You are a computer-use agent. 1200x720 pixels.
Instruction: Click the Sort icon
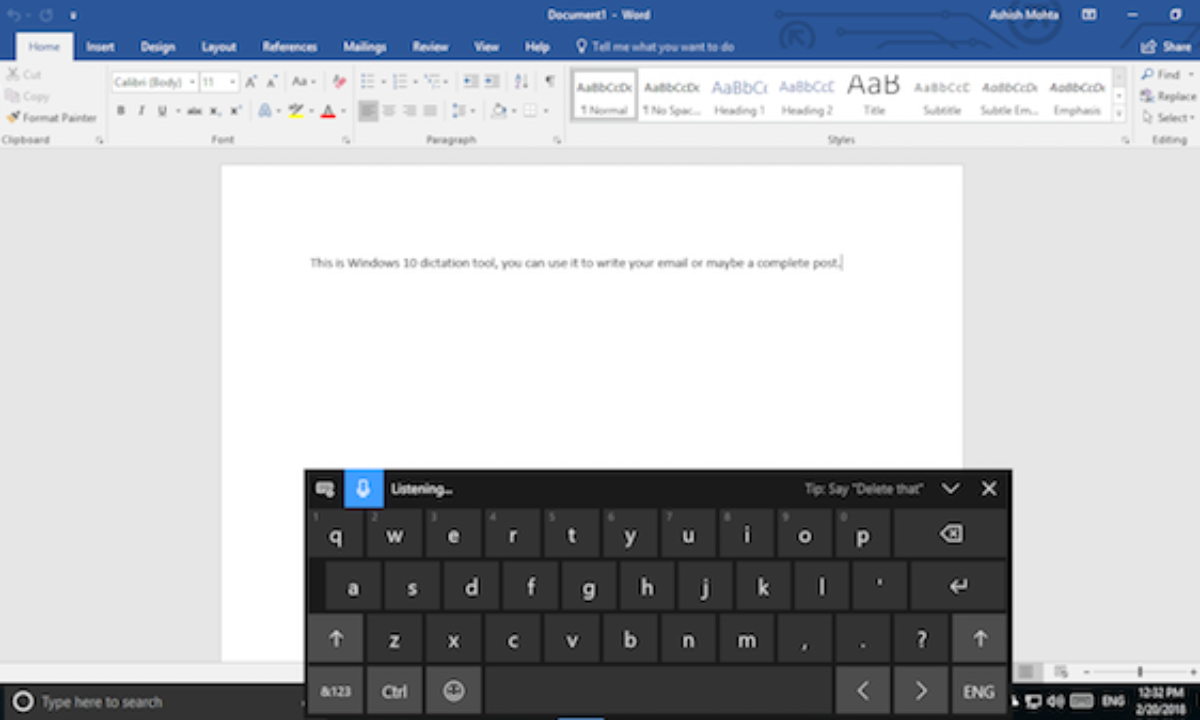click(x=521, y=82)
